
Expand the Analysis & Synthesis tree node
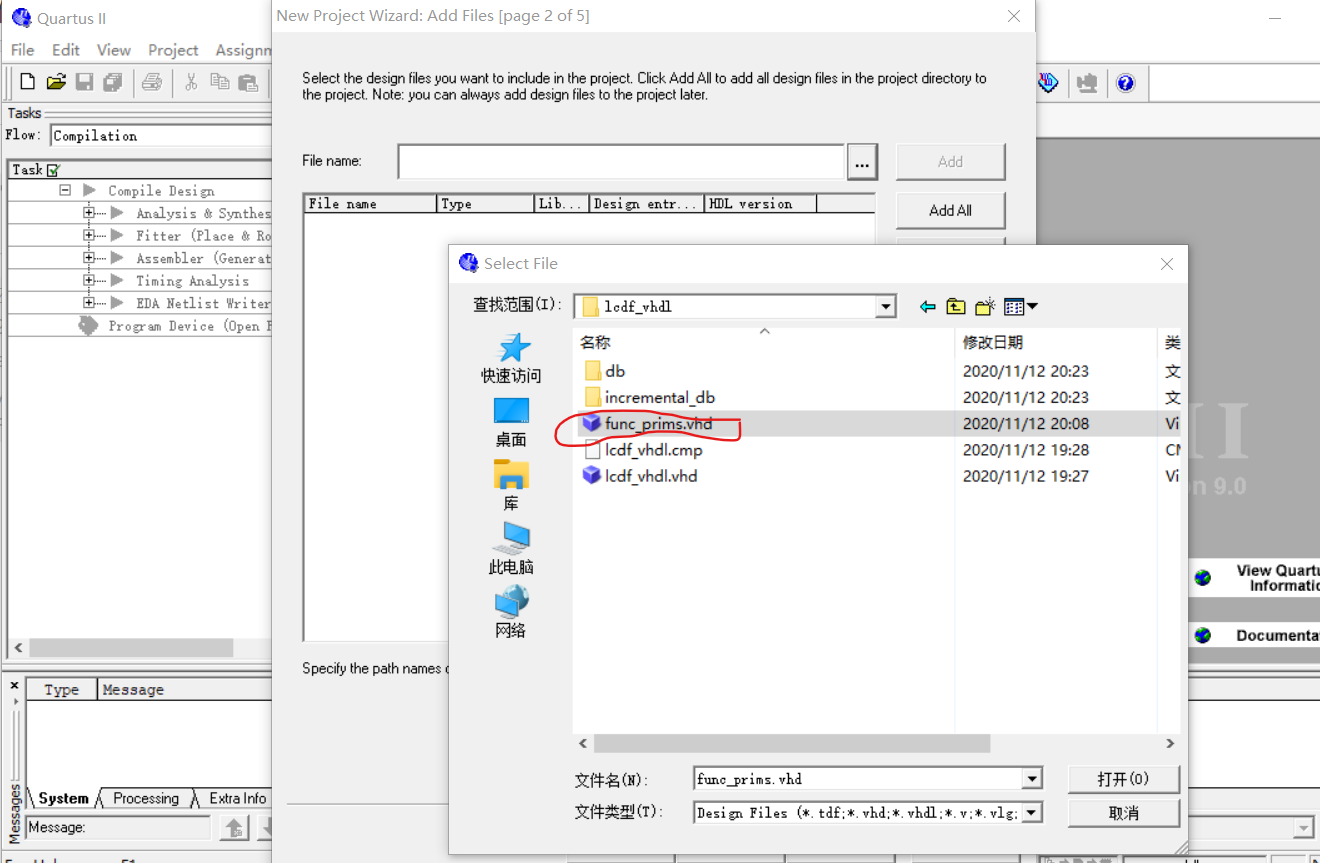pyautogui.click(x=87, y=212)
